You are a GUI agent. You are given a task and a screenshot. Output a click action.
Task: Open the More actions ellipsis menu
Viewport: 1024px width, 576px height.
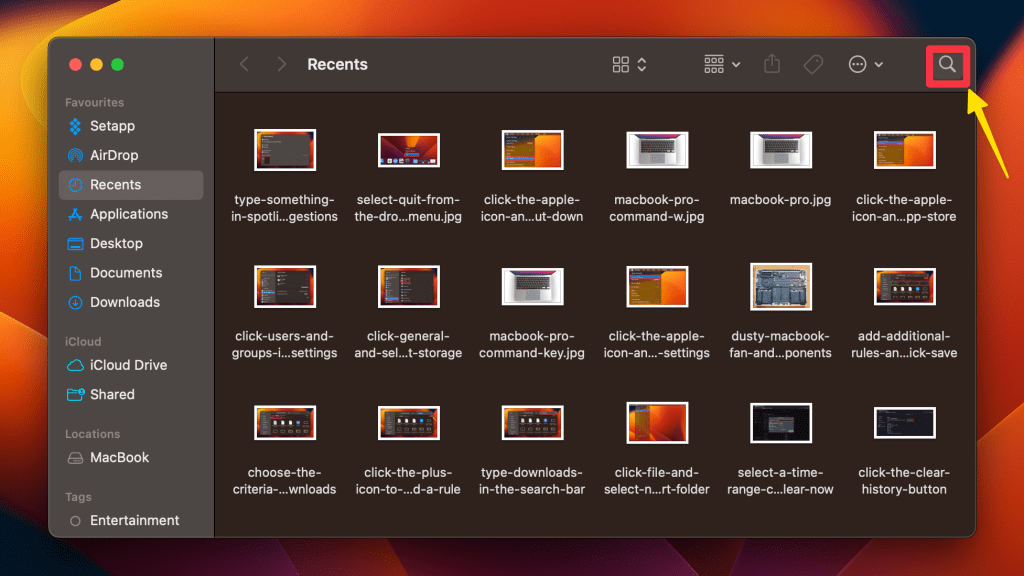(x=865, y=64)
